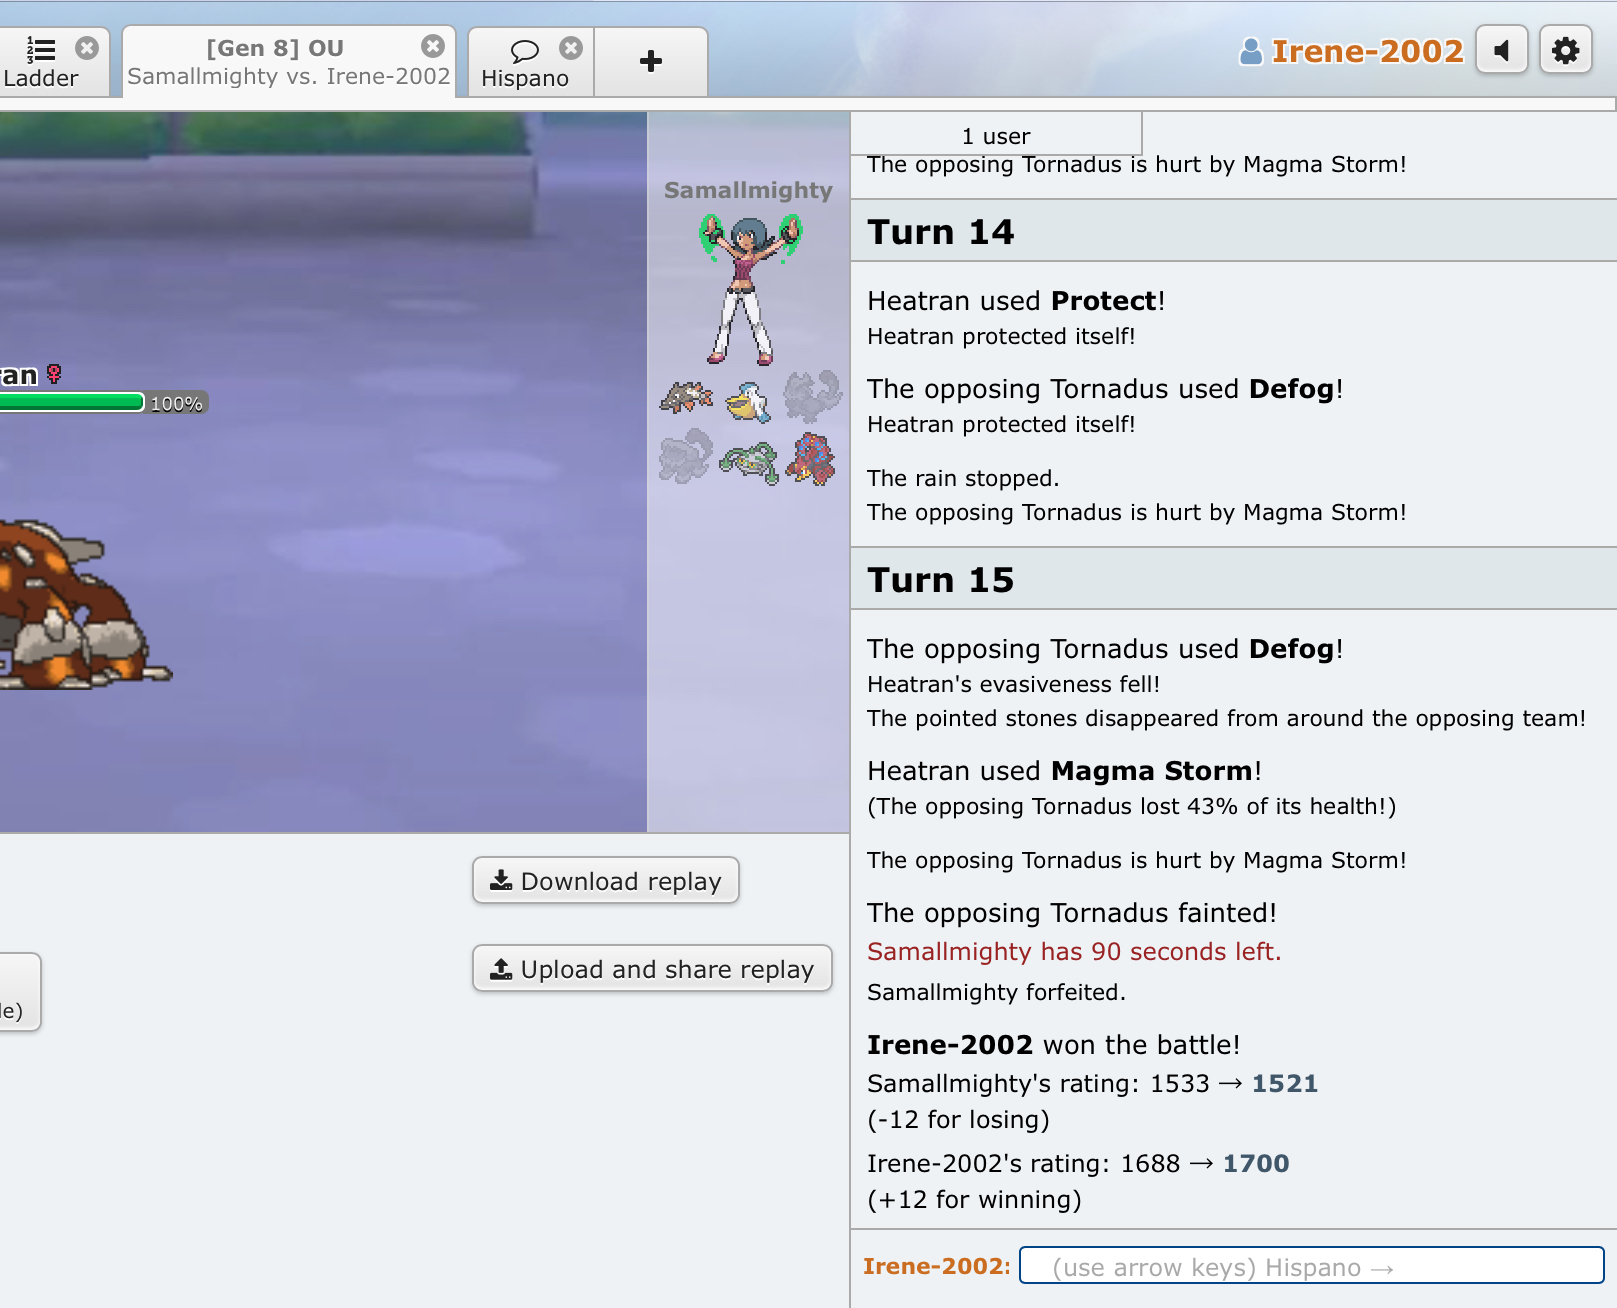Upload and share the replay
Image resolution: width=1617 pixels, height=1308 pixels.
[652, 968]
